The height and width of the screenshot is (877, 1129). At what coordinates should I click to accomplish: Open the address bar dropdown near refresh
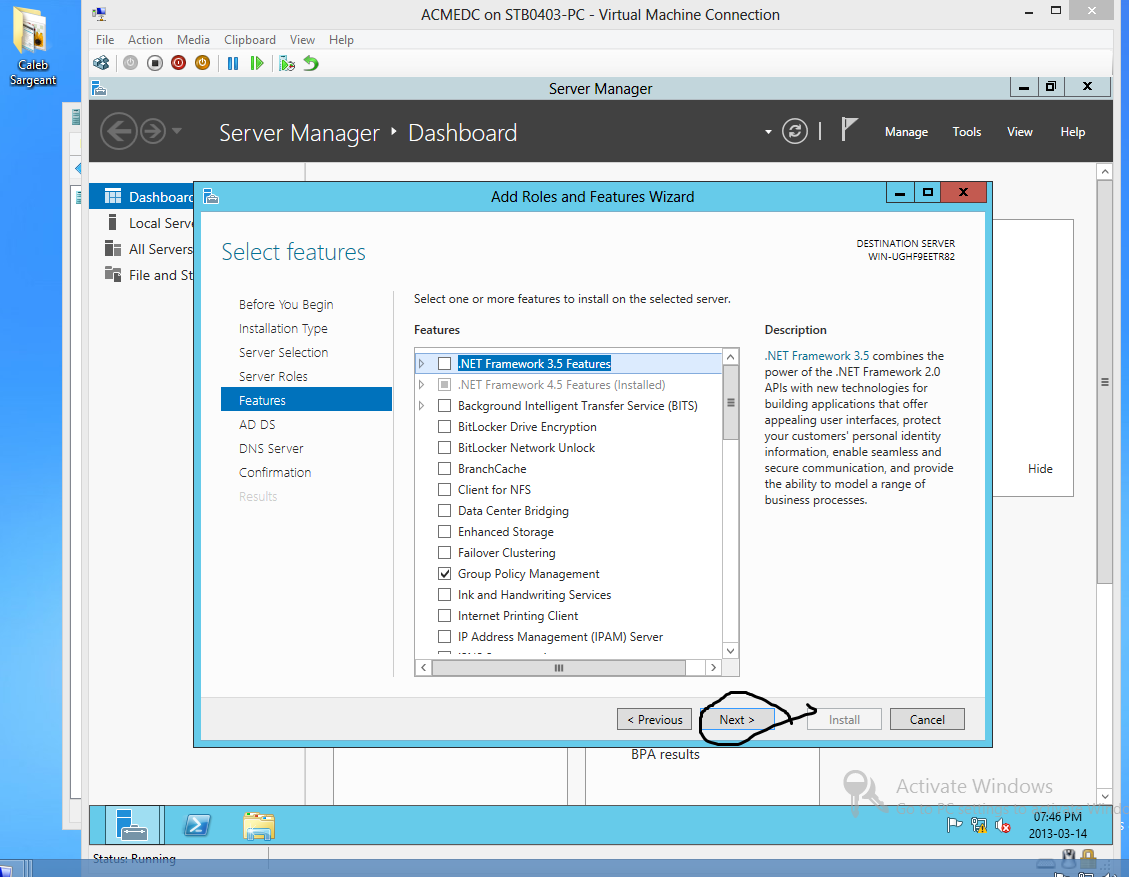point(768,132)
